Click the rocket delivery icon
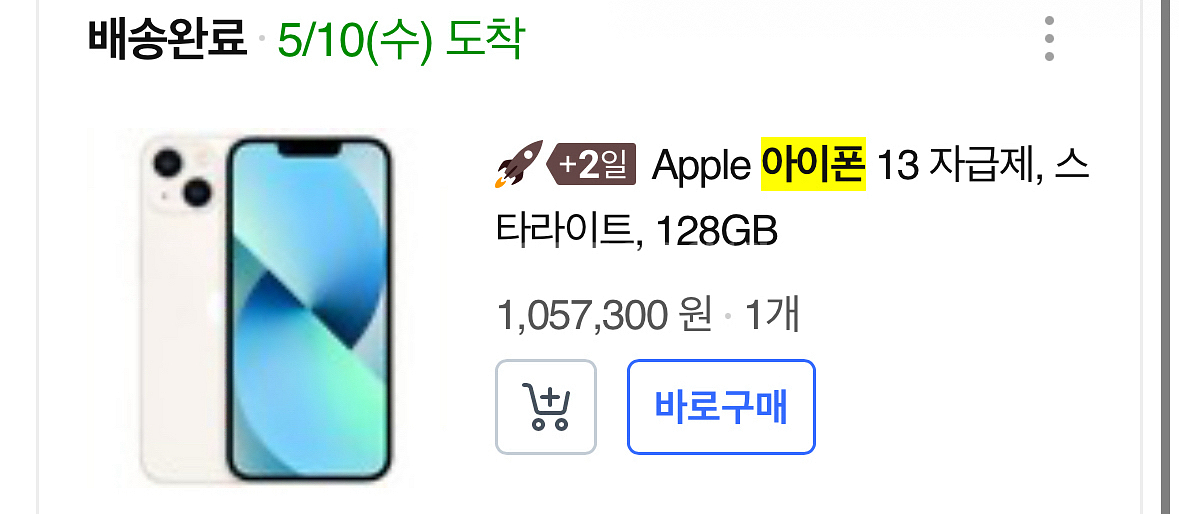This screenshot has height=514, width=1179. tap(518, 164)
